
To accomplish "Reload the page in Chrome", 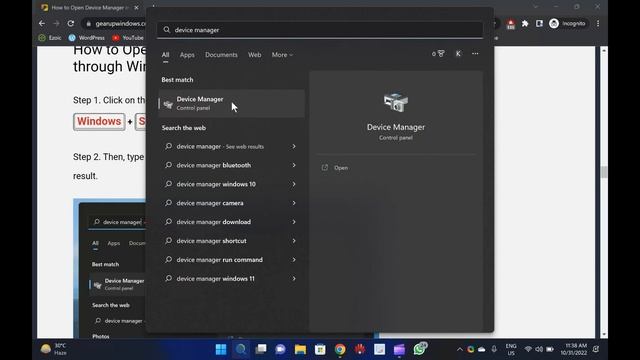I will point(71,24).
